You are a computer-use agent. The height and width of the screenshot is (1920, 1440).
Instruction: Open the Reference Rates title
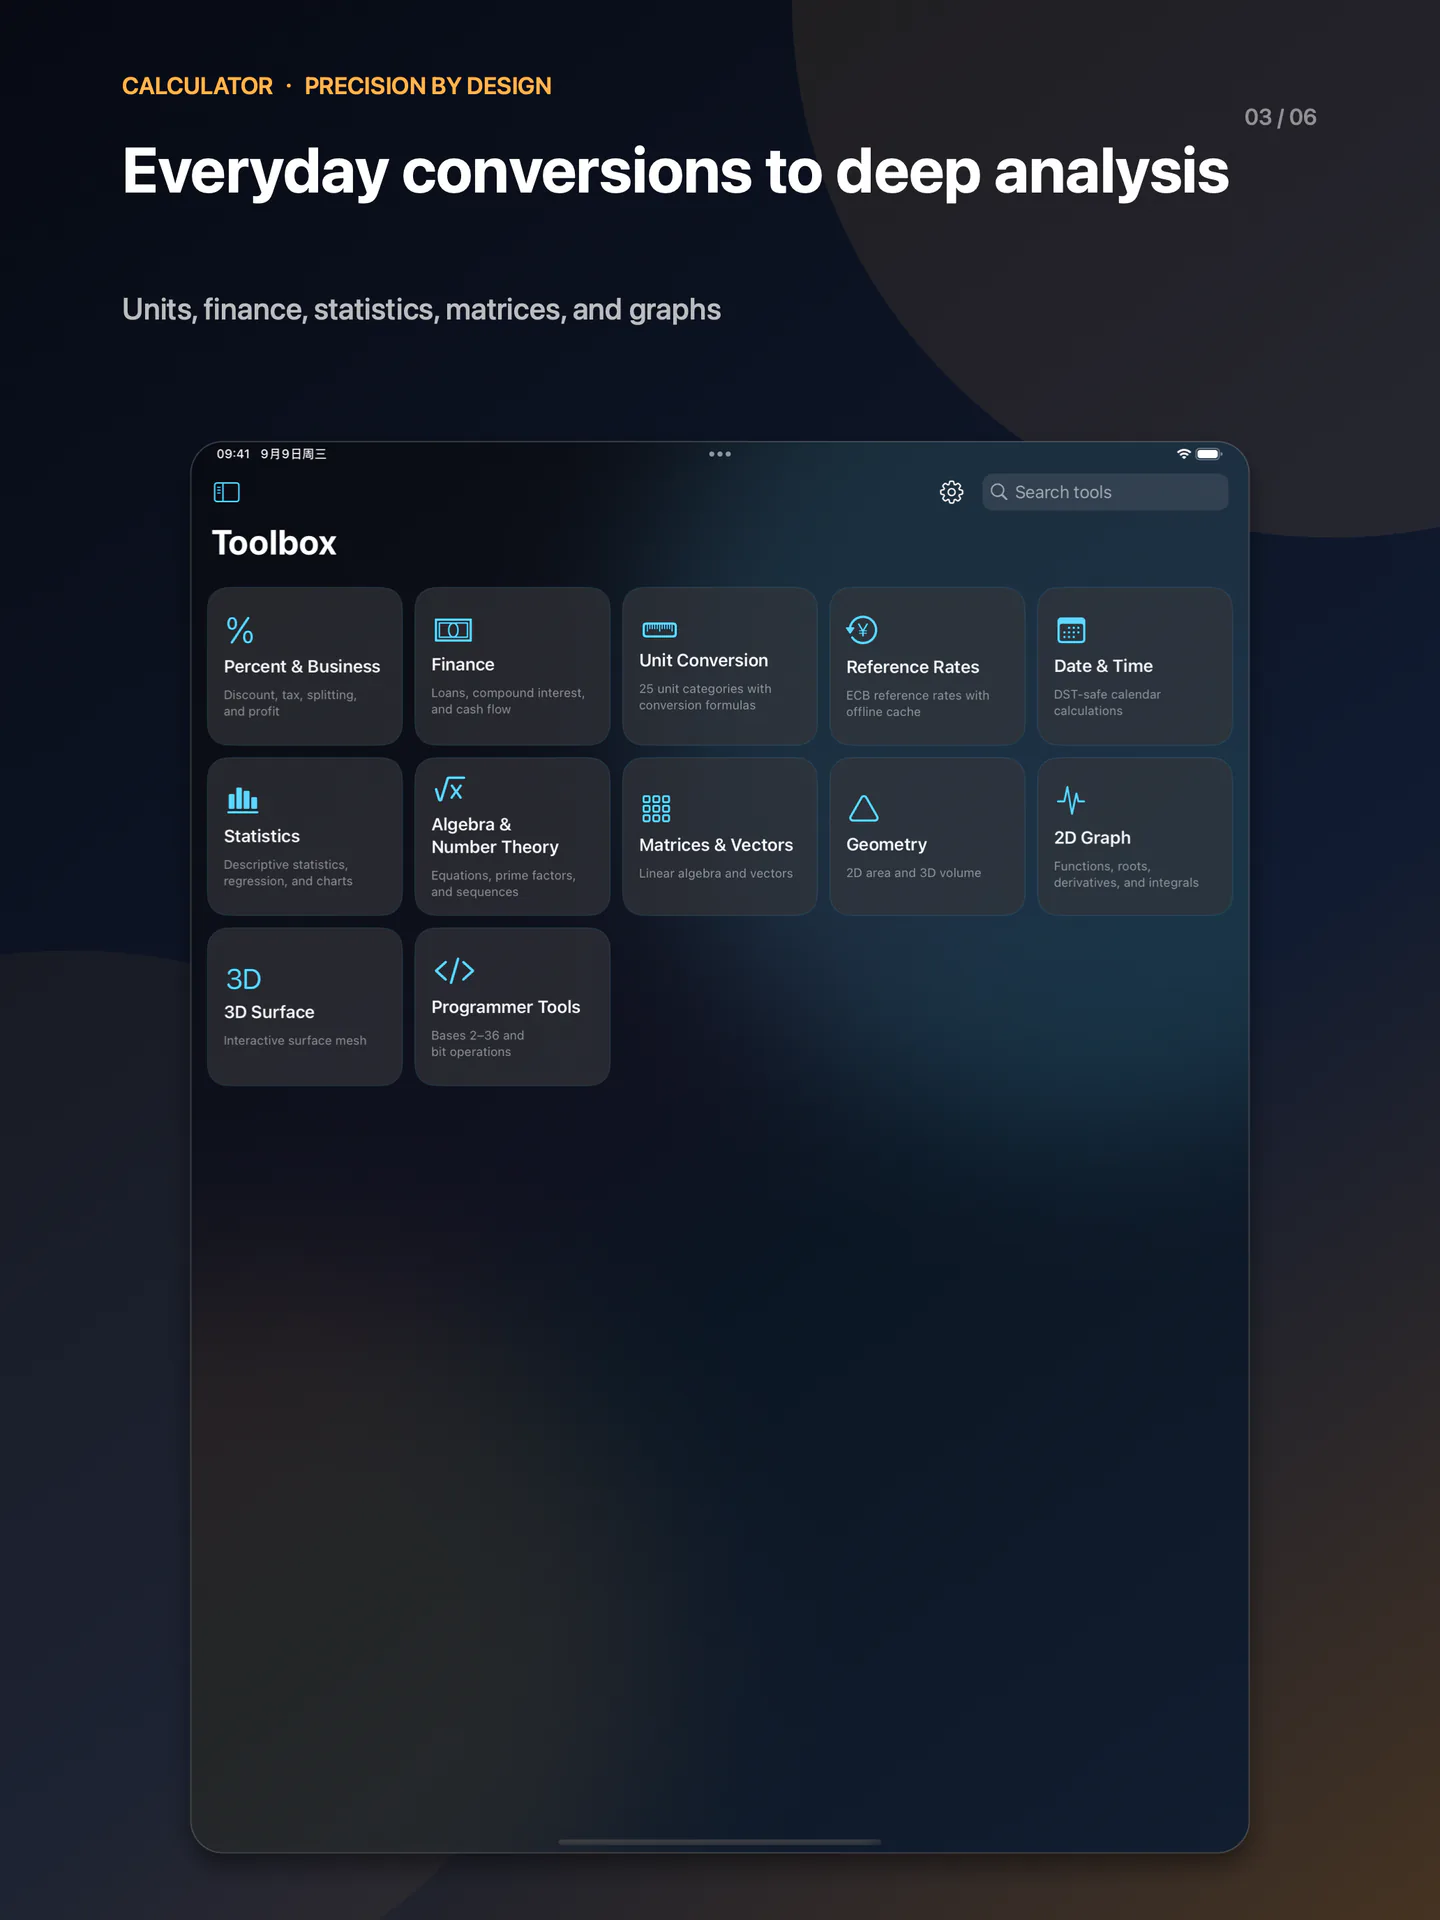(x=913, y=667)
